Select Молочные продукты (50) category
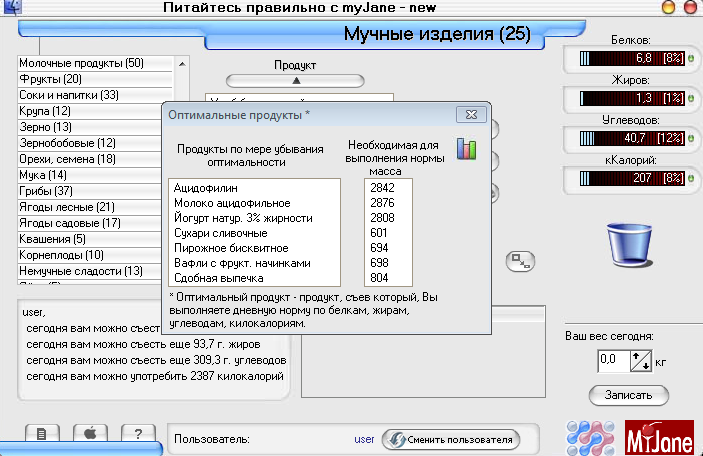The height and width of the screenshot is (456, 703). 82,64
